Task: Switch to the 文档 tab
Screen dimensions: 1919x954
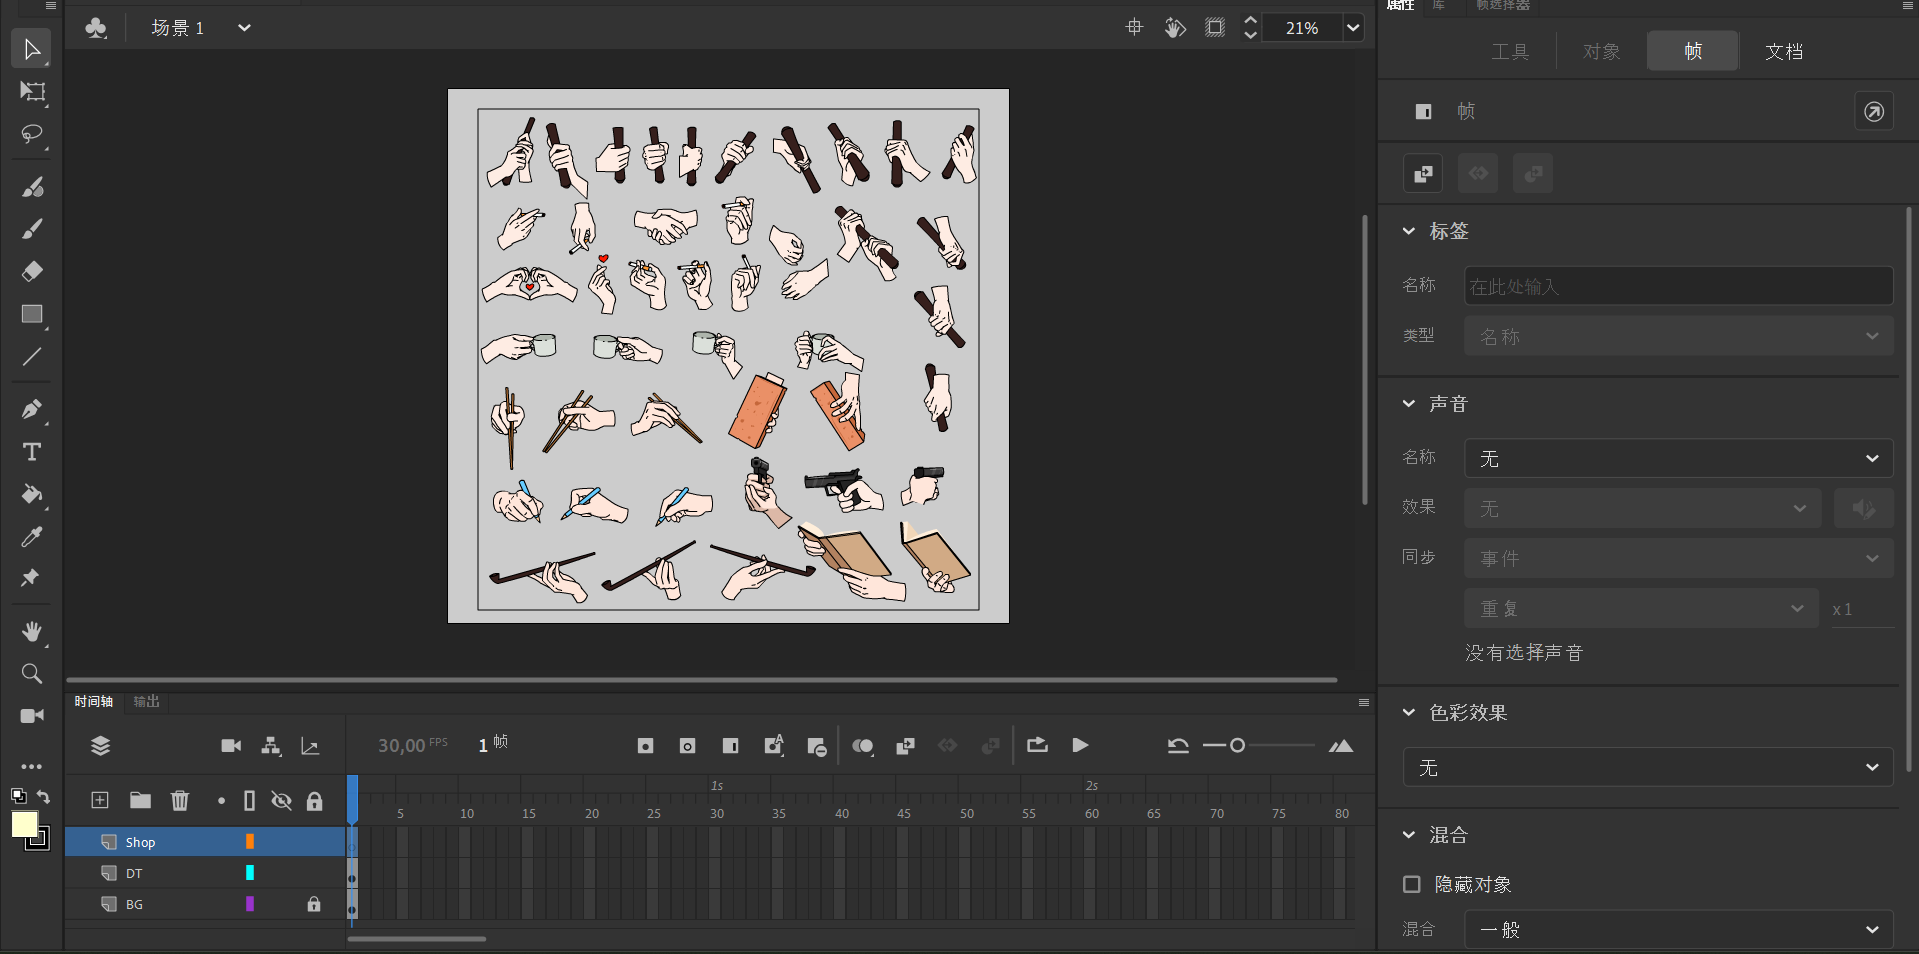Action: (x=1783, y=51)
